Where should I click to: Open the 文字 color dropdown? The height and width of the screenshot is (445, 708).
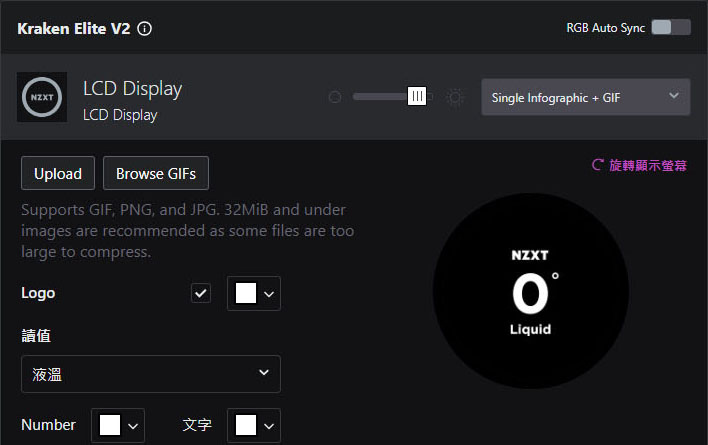(x=254, y=426)
